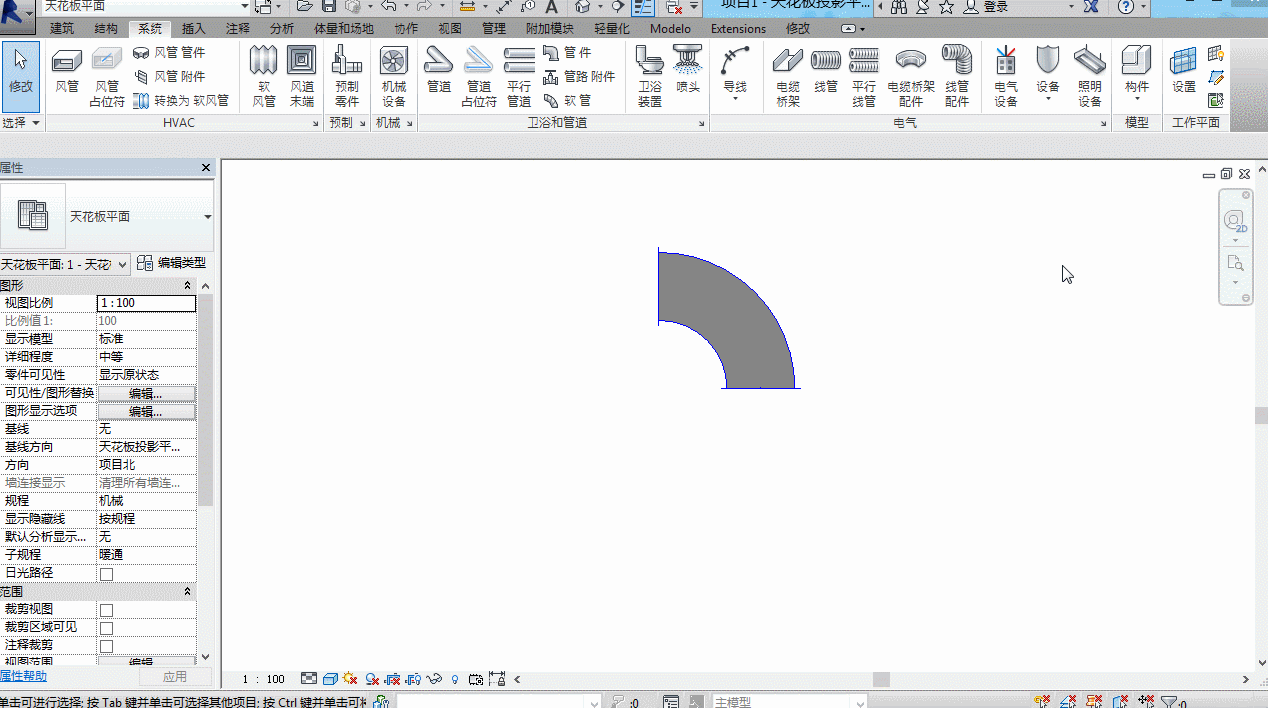Click the 线管 conduit tool
1268x708 pixels.
pos(826,71)
